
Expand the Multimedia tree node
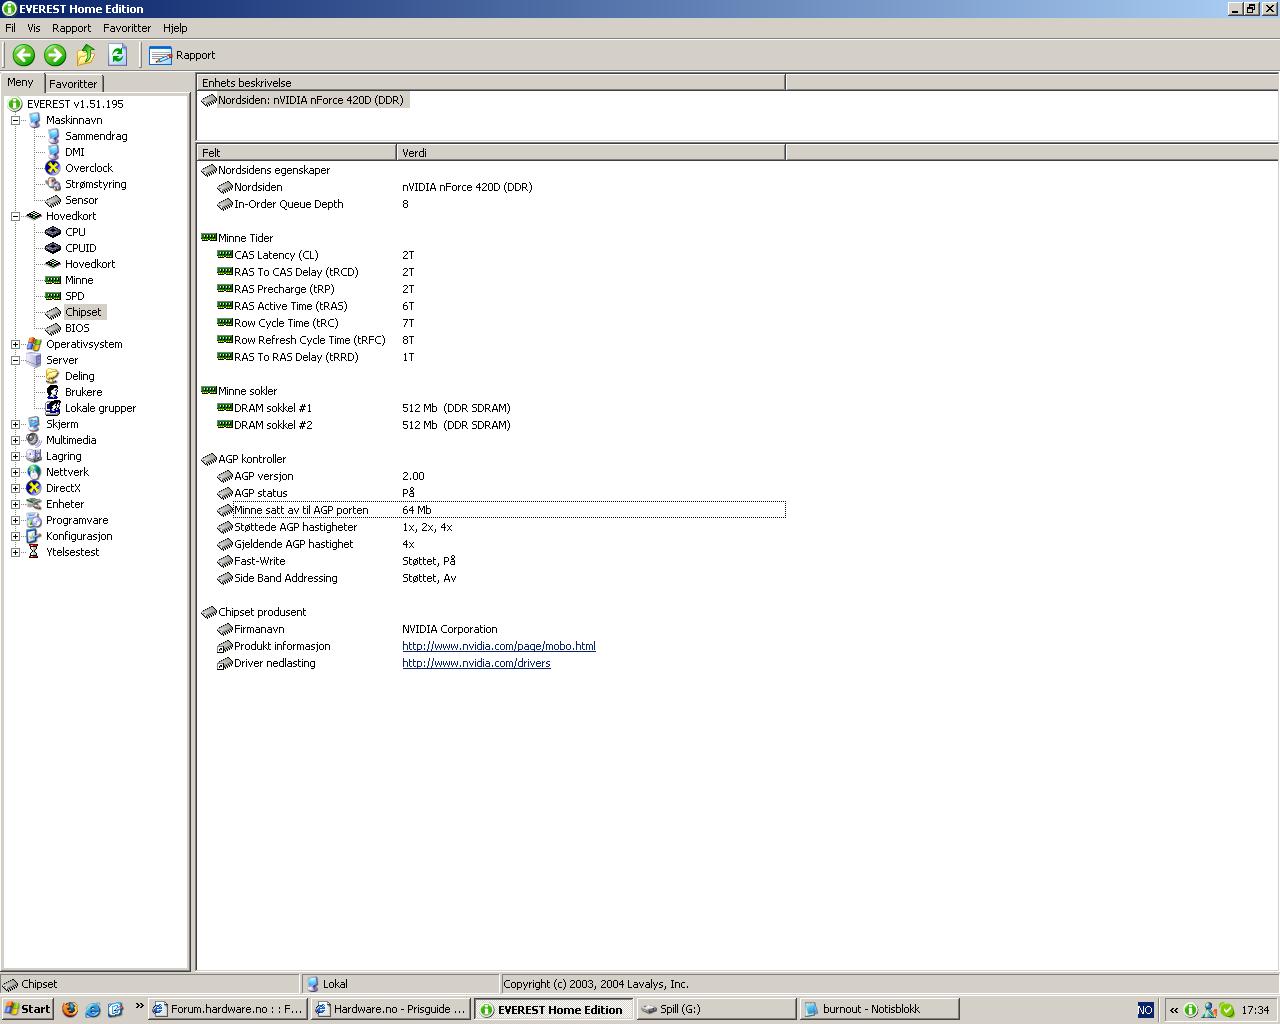[x=16, y=440]
